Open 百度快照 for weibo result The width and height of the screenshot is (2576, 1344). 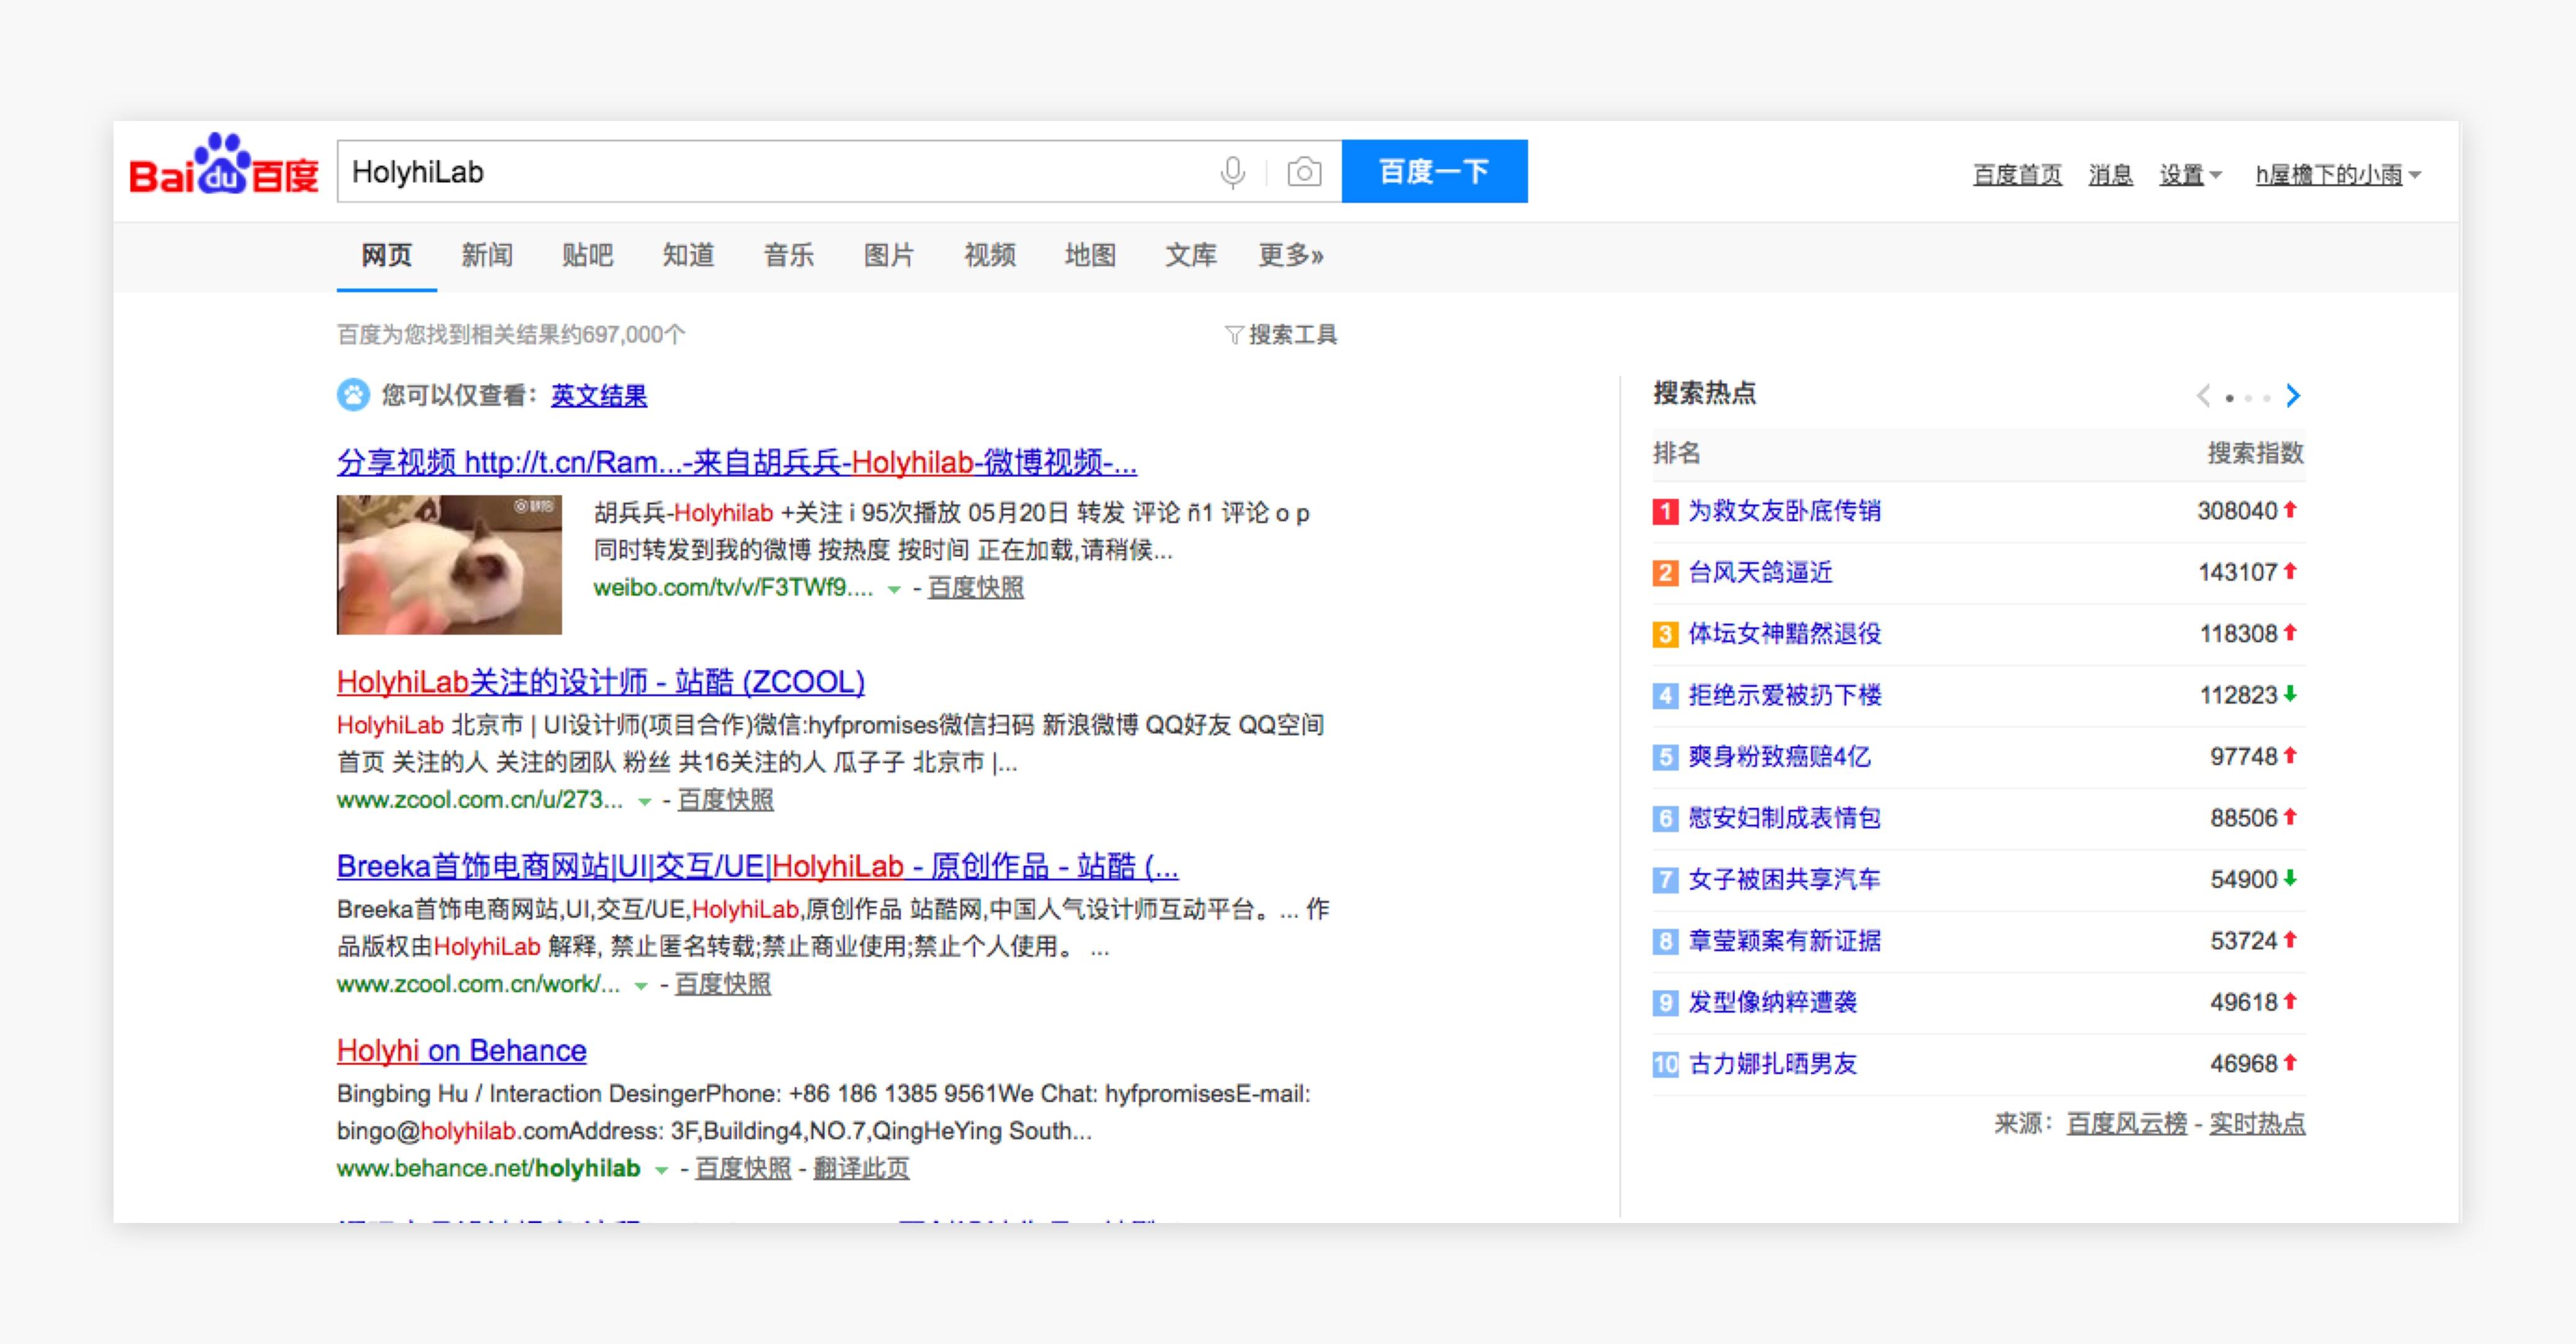pyautogui.click(x=975, y=587)
